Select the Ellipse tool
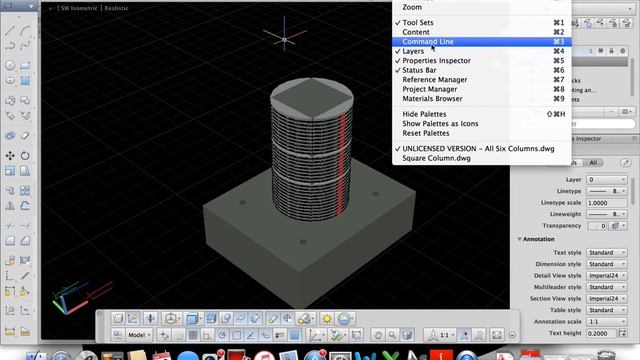640x360 pixels. click(10, 81)
